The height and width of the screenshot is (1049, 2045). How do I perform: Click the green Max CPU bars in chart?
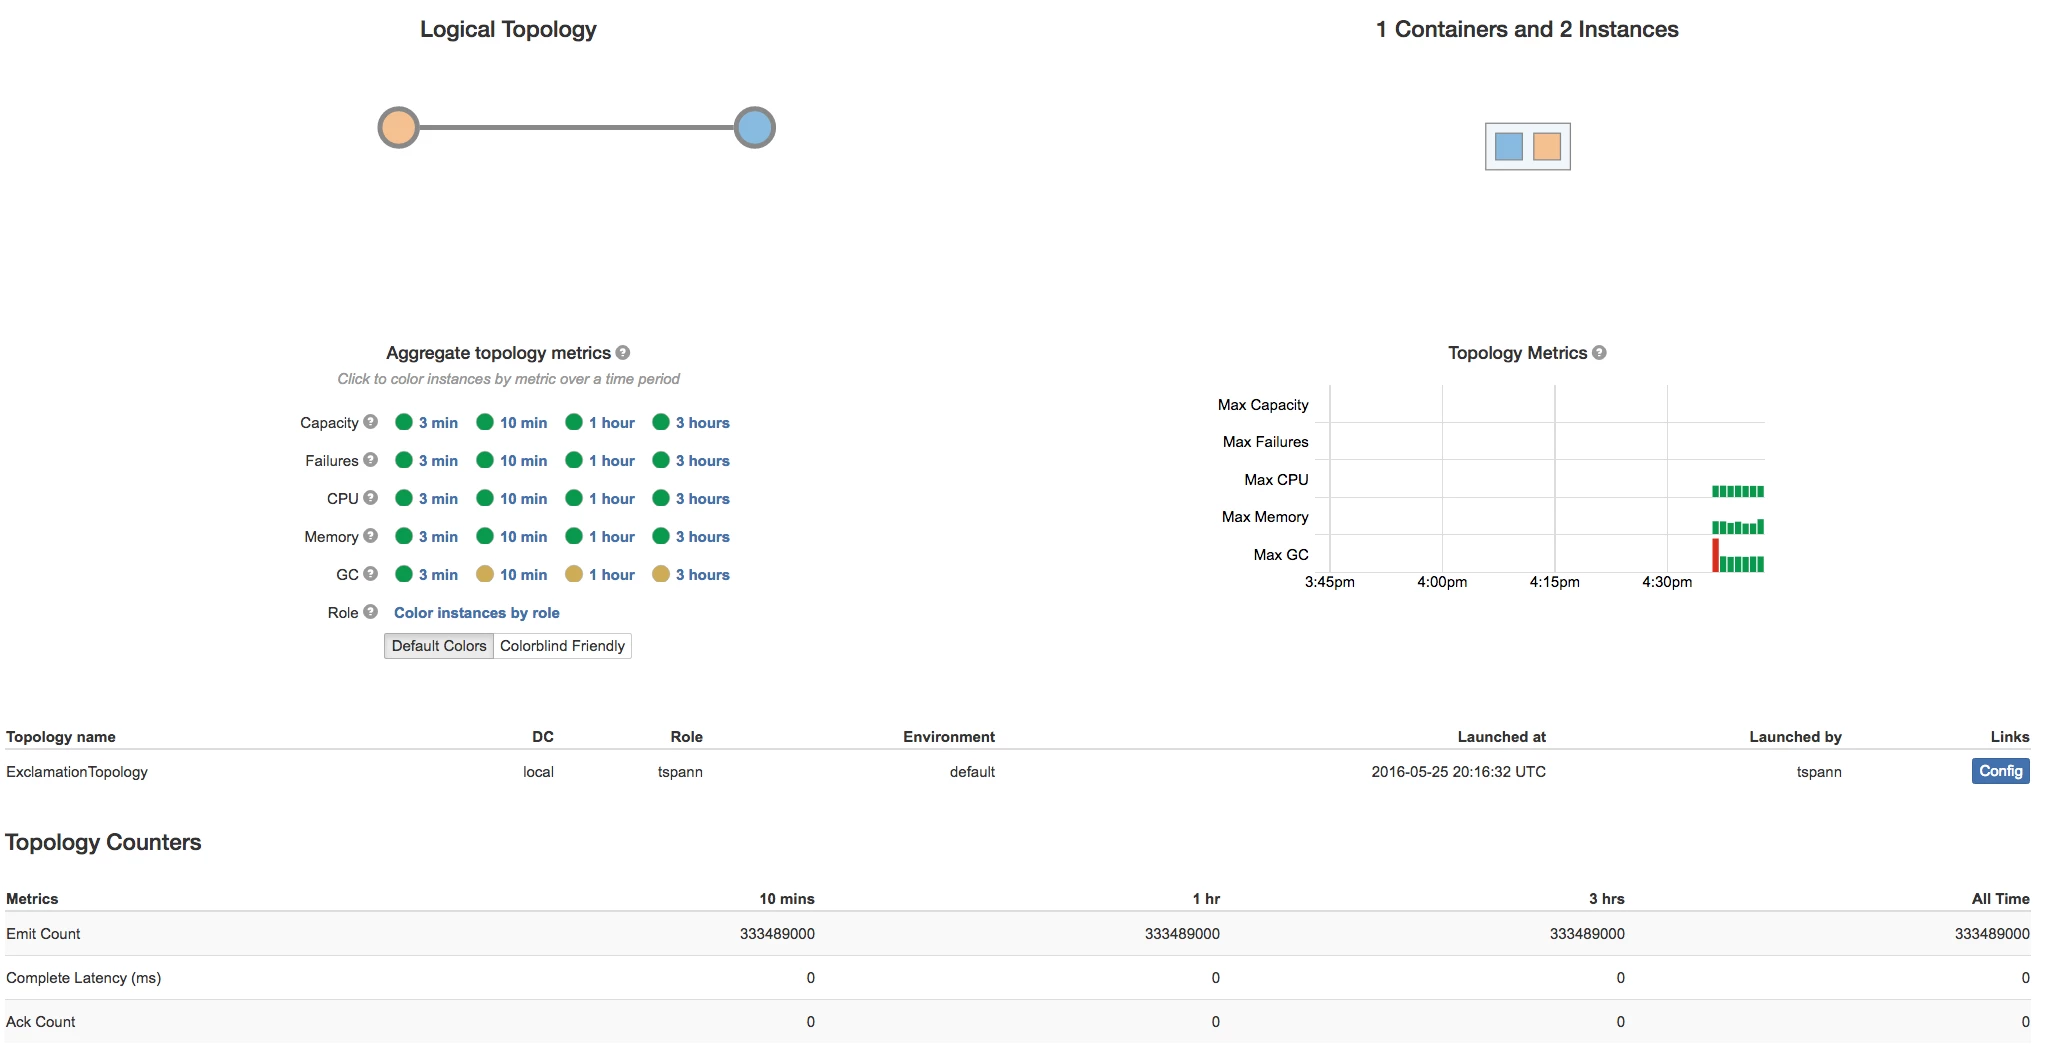(1738, 491)
